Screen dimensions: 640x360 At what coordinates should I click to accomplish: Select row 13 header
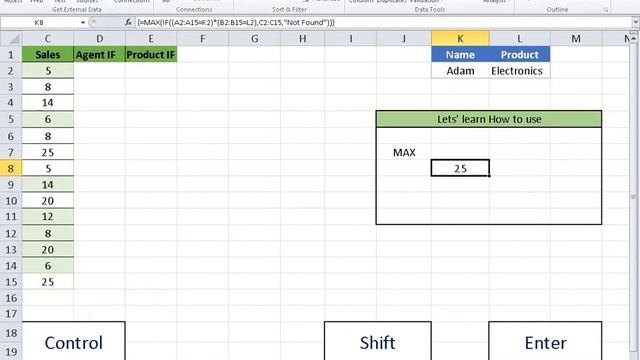(x=11, y=249)
